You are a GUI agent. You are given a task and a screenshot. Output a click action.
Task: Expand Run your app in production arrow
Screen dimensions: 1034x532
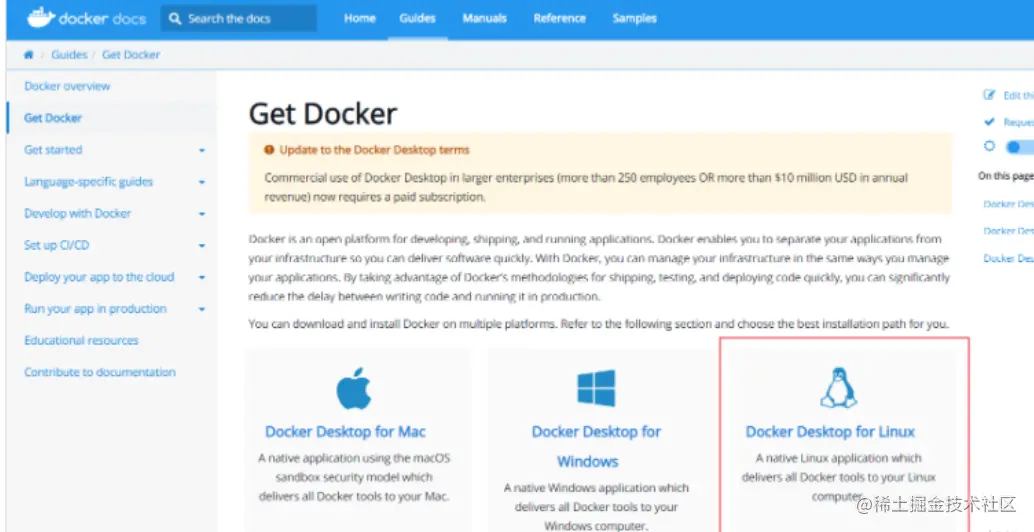point(202,309)
